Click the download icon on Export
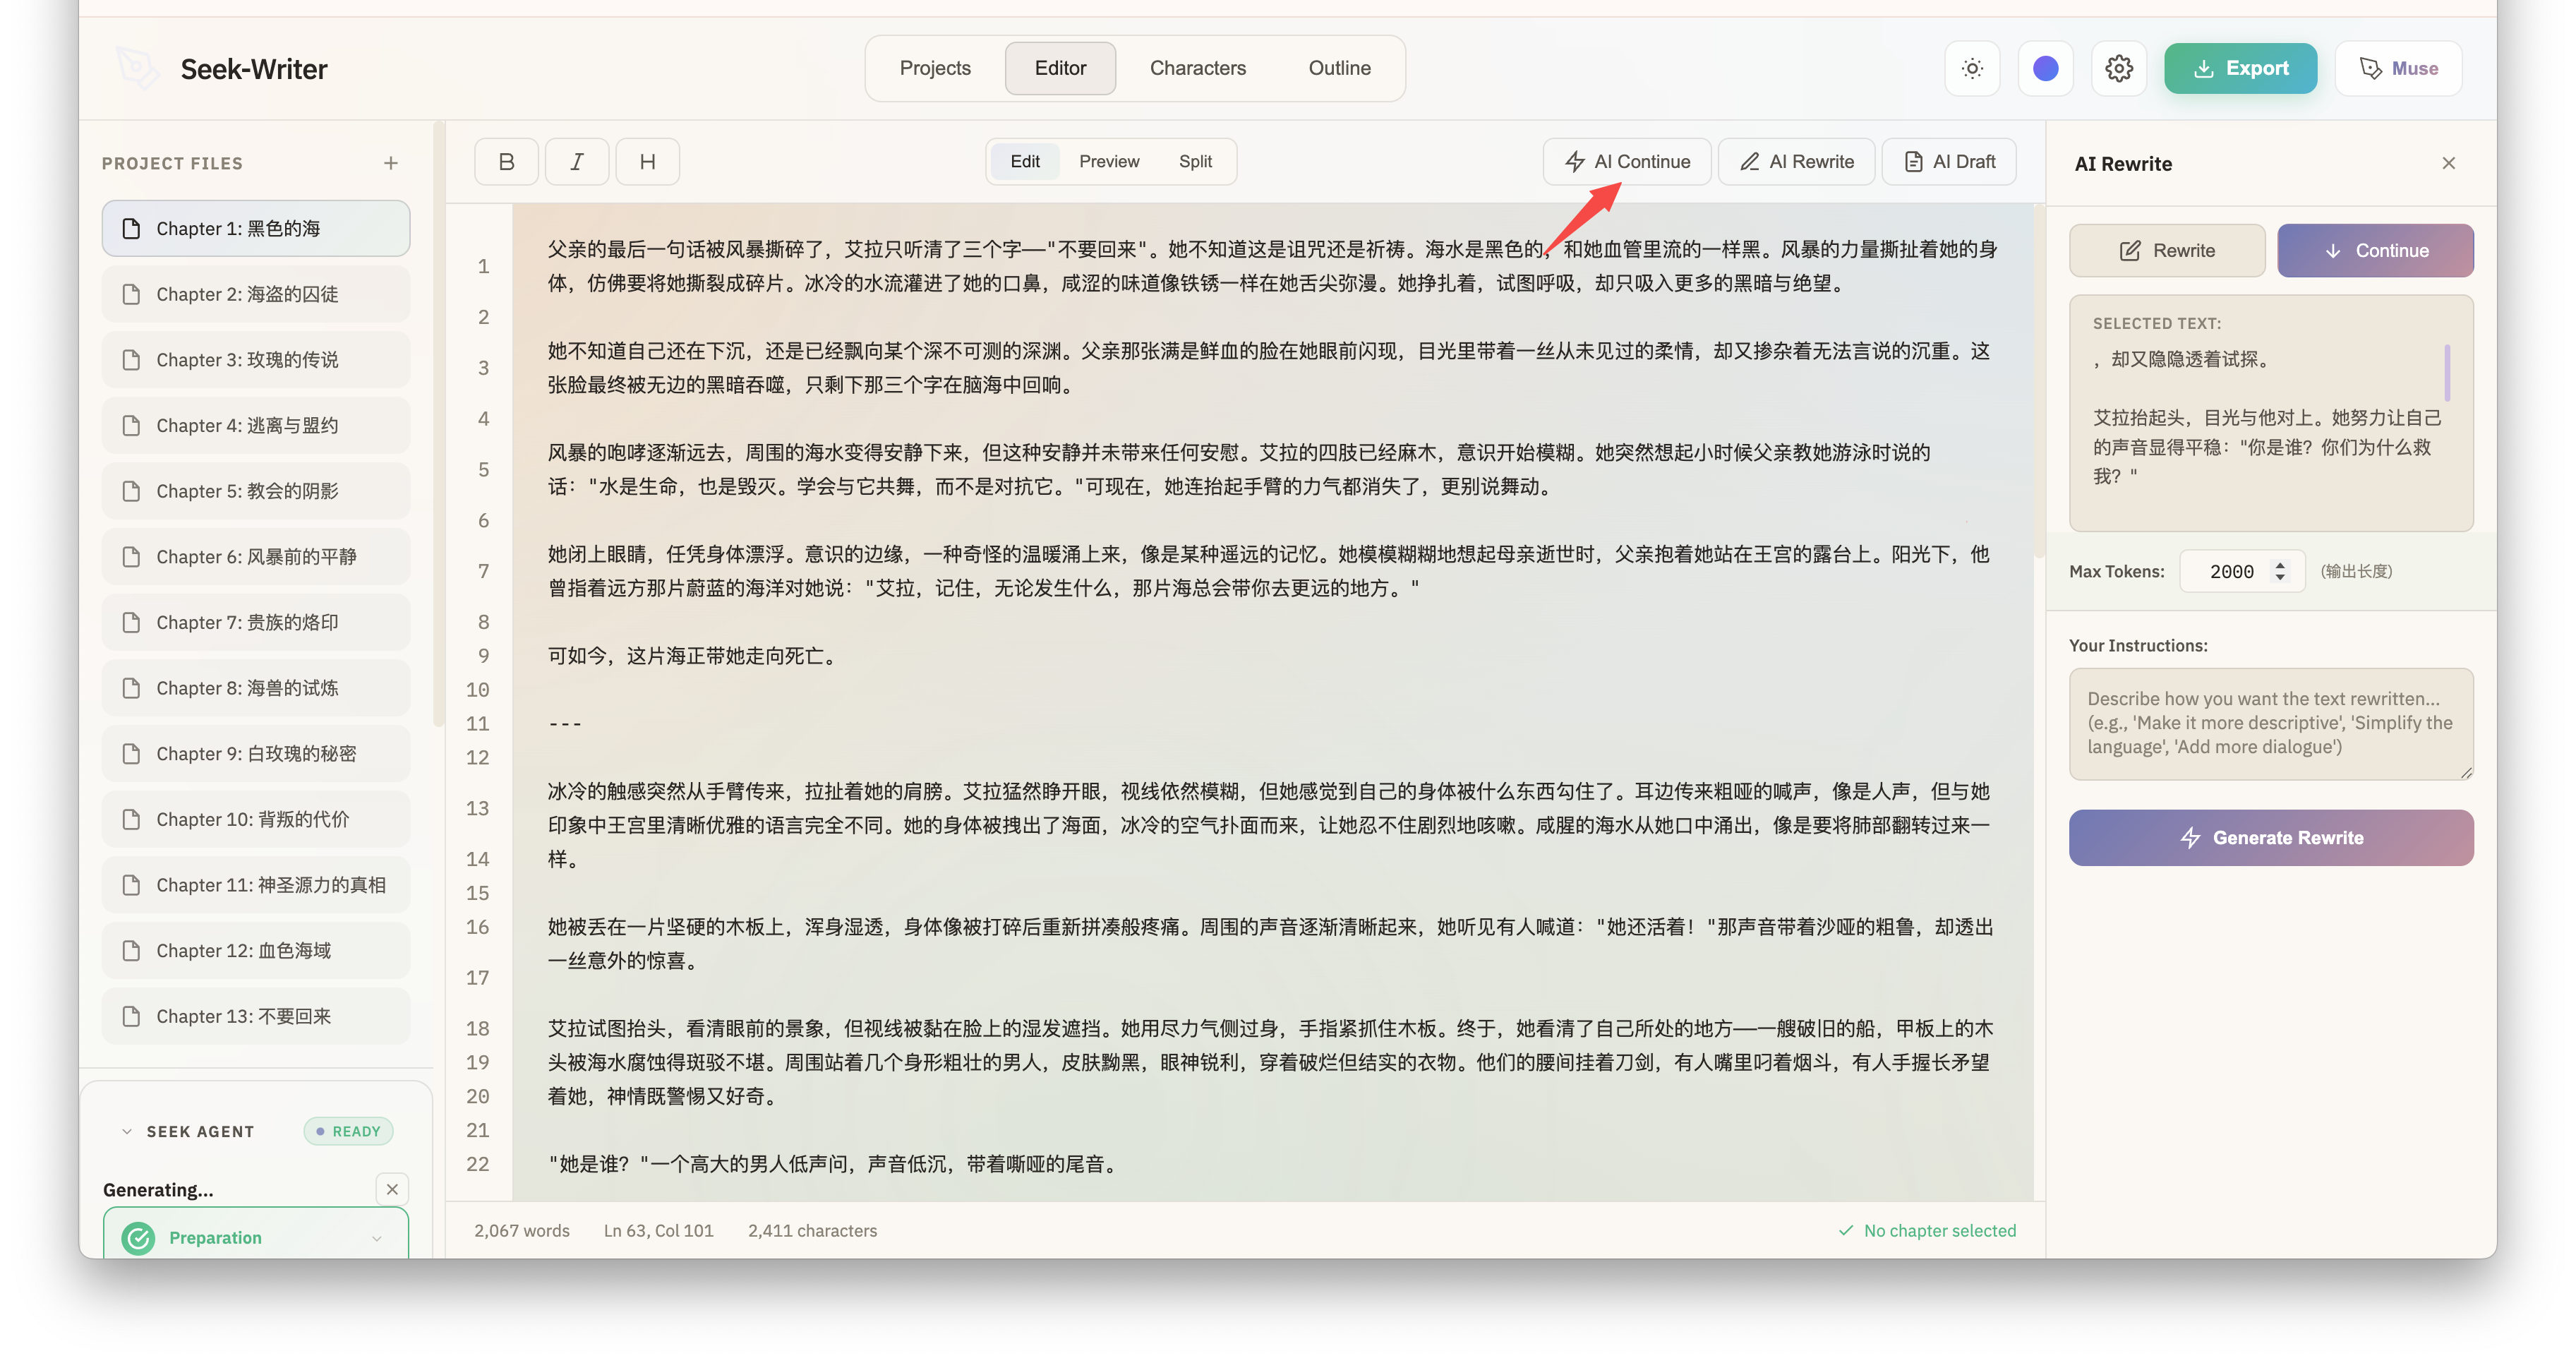The height and width of the screenshot is (1363, 2576). [x=2203, y=68]
